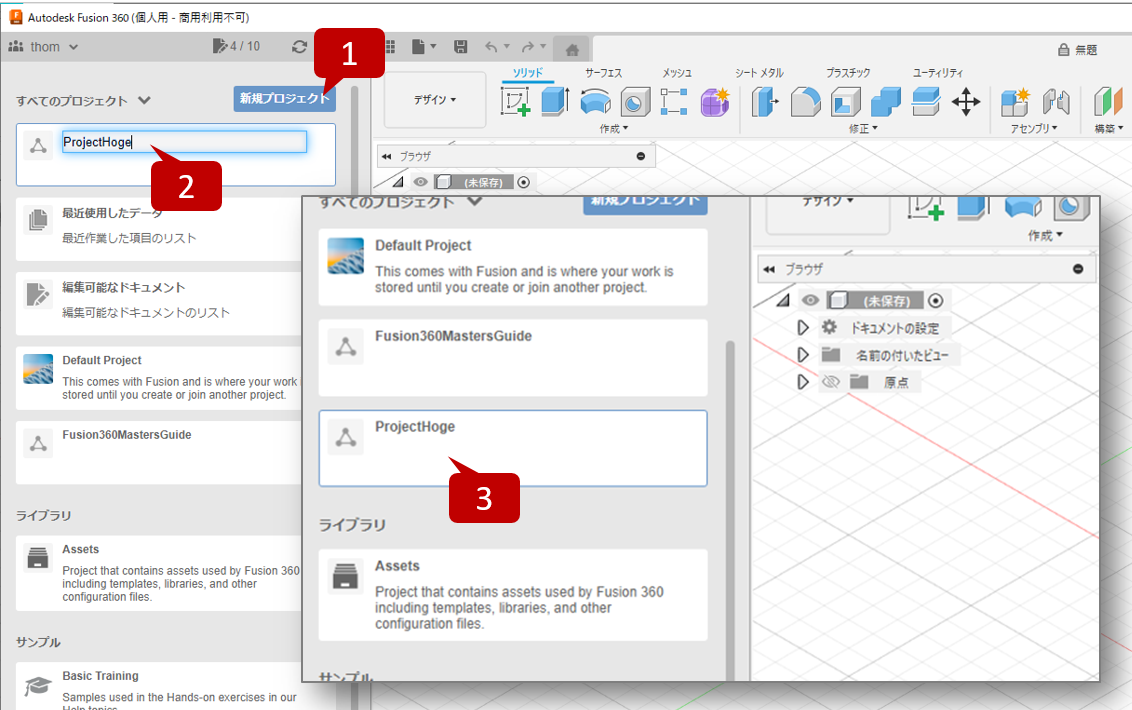Open the thom team dropdown
1132x710 pixels.
(43, 47)
